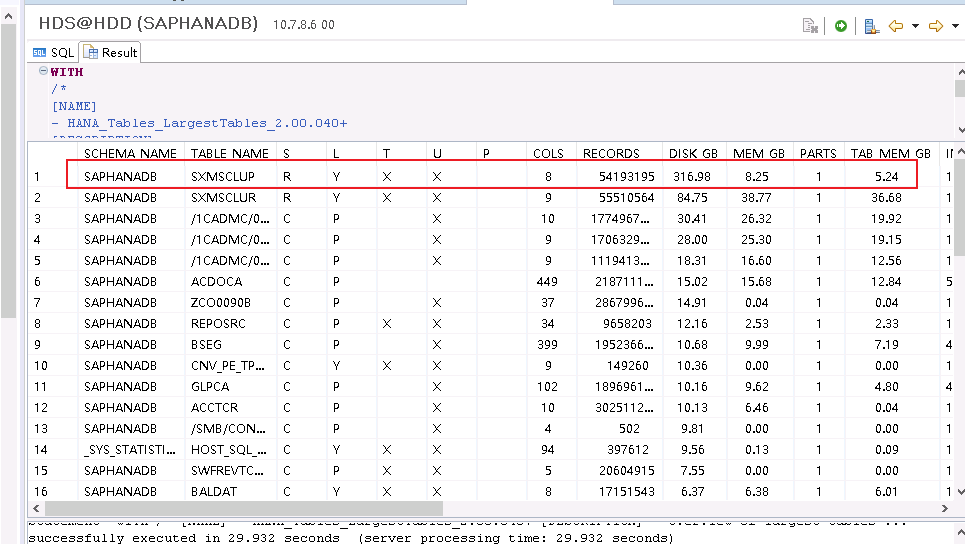Click the DISK GB column header

pos(693,153)
